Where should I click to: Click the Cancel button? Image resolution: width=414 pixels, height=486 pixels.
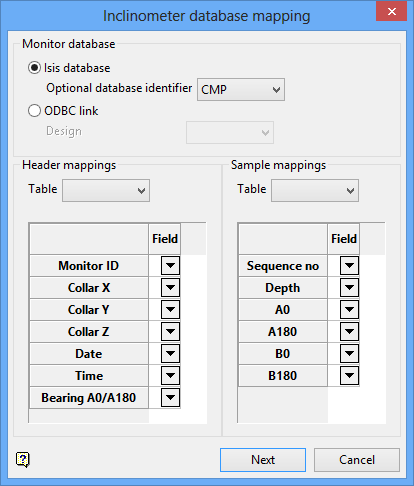coord(357,460)
